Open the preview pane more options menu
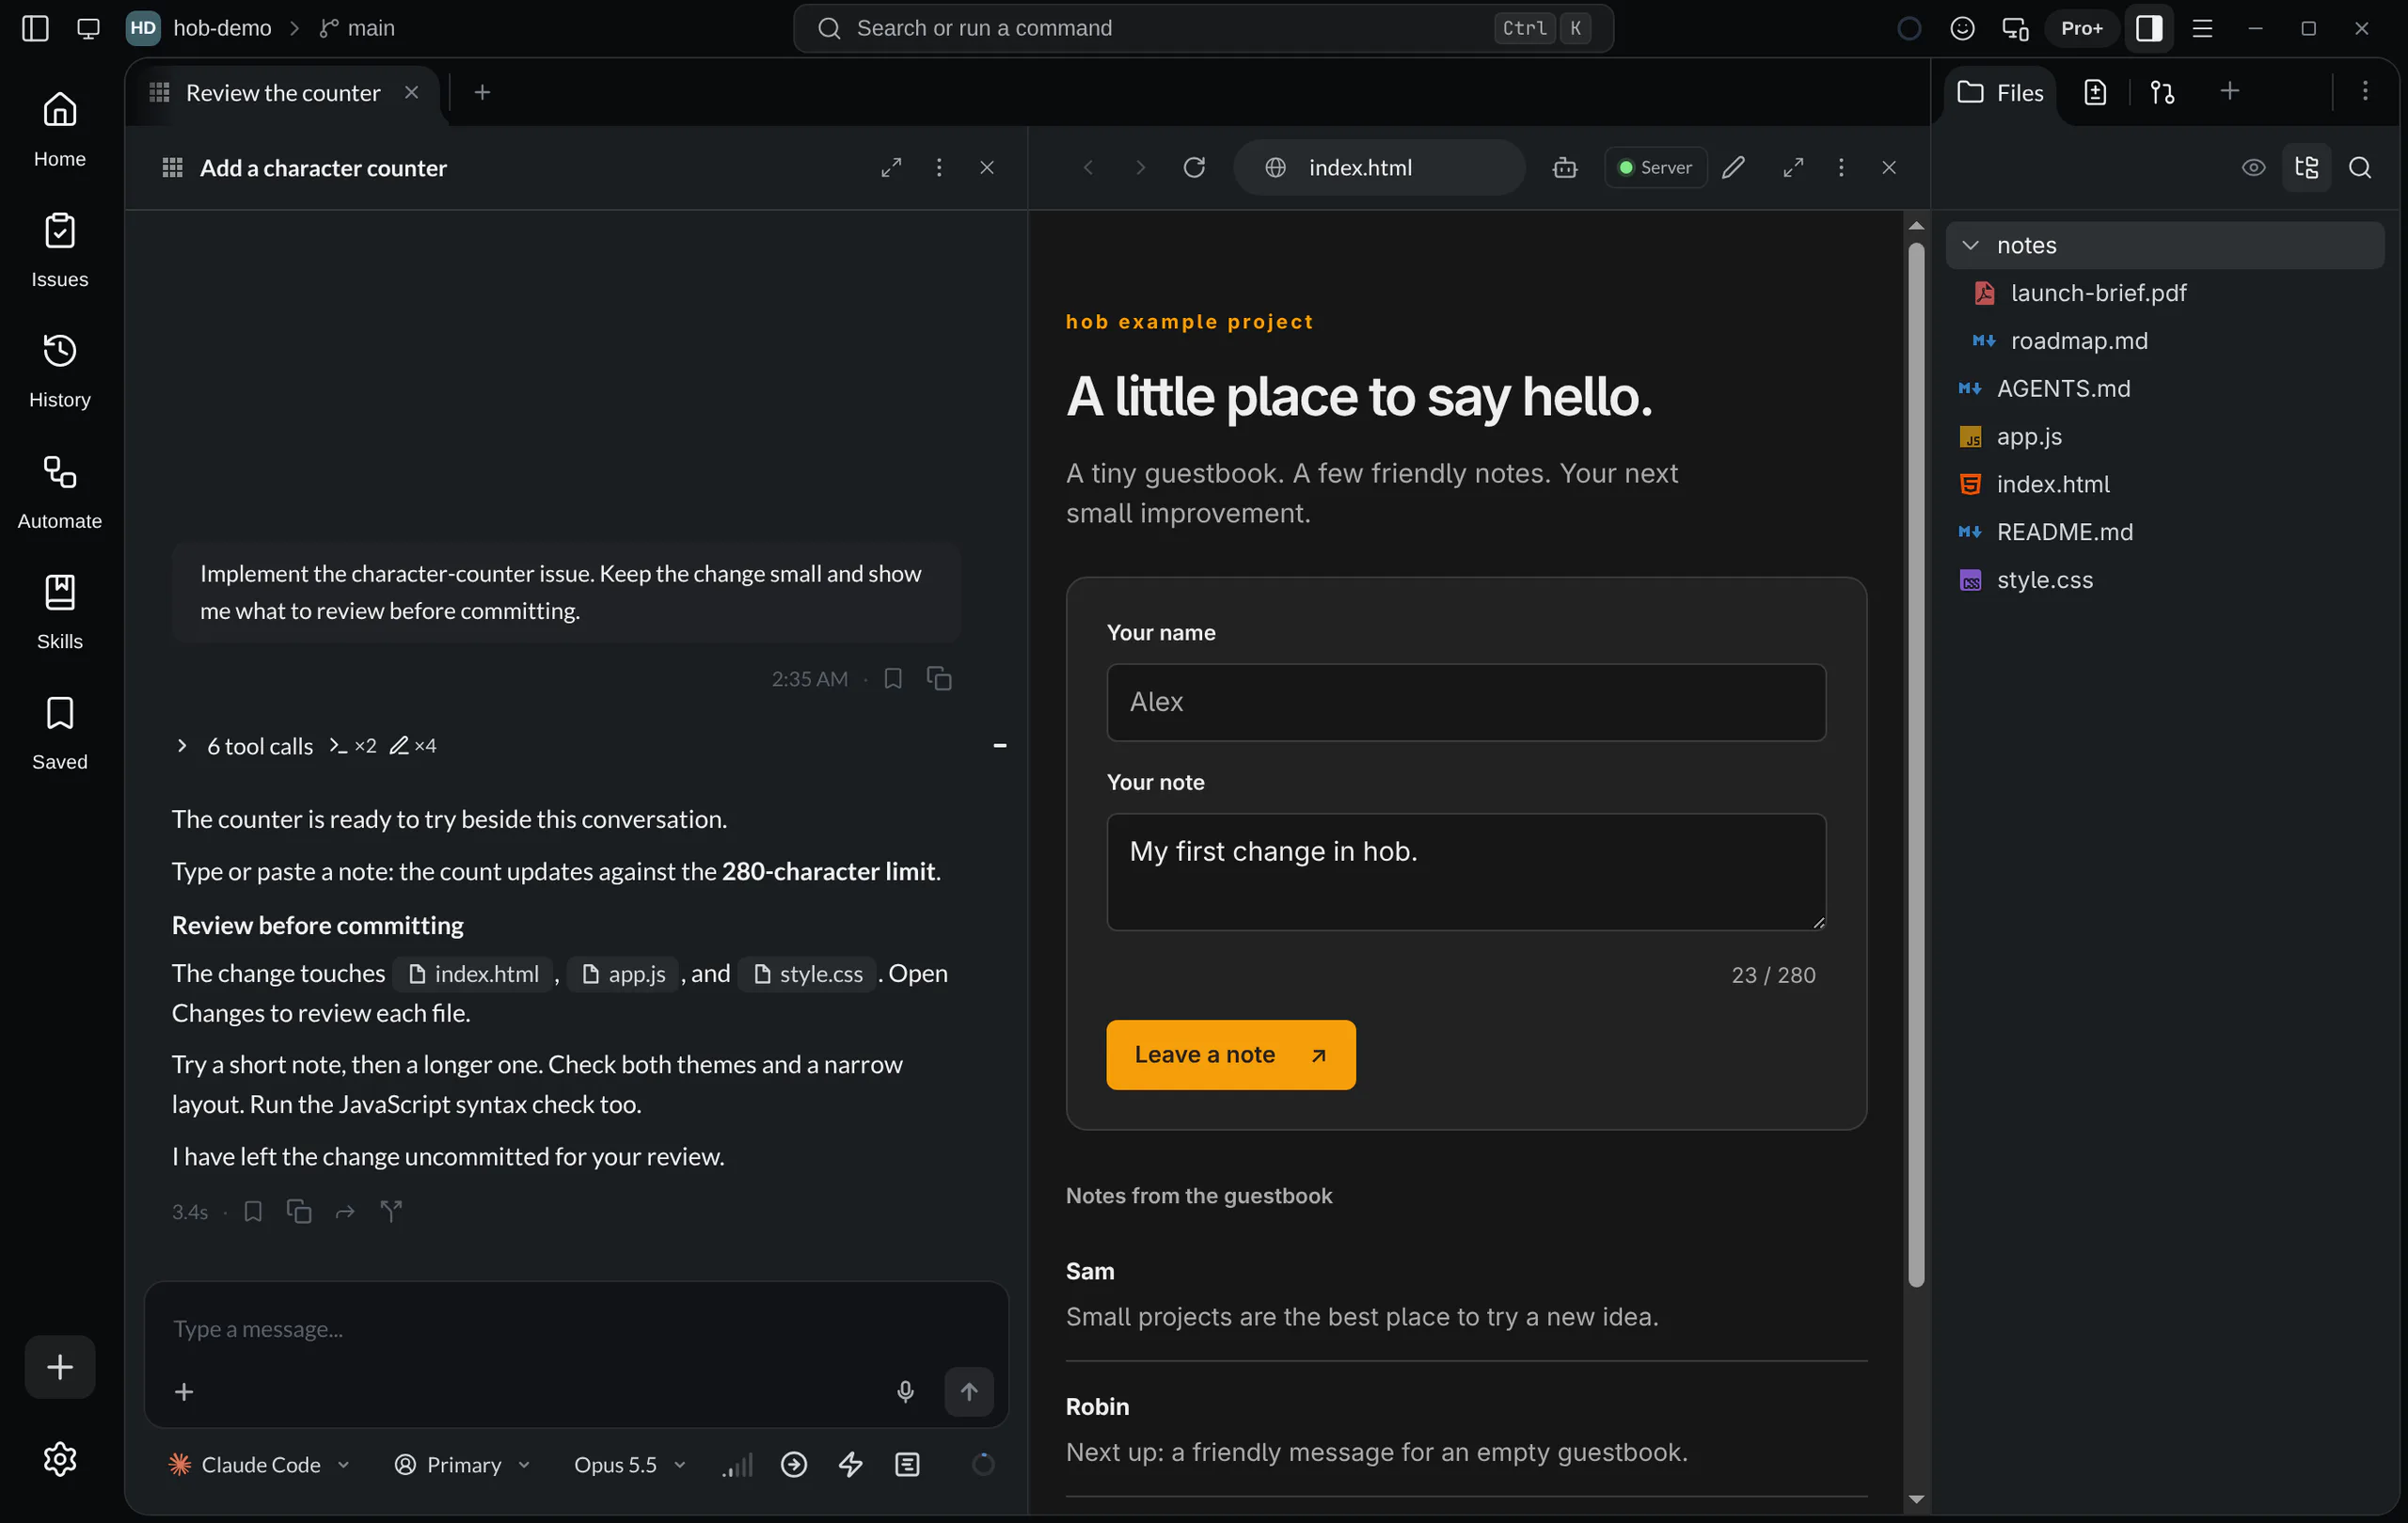Screen dimensions: 2408x1523 click(x=1841, y=167)
